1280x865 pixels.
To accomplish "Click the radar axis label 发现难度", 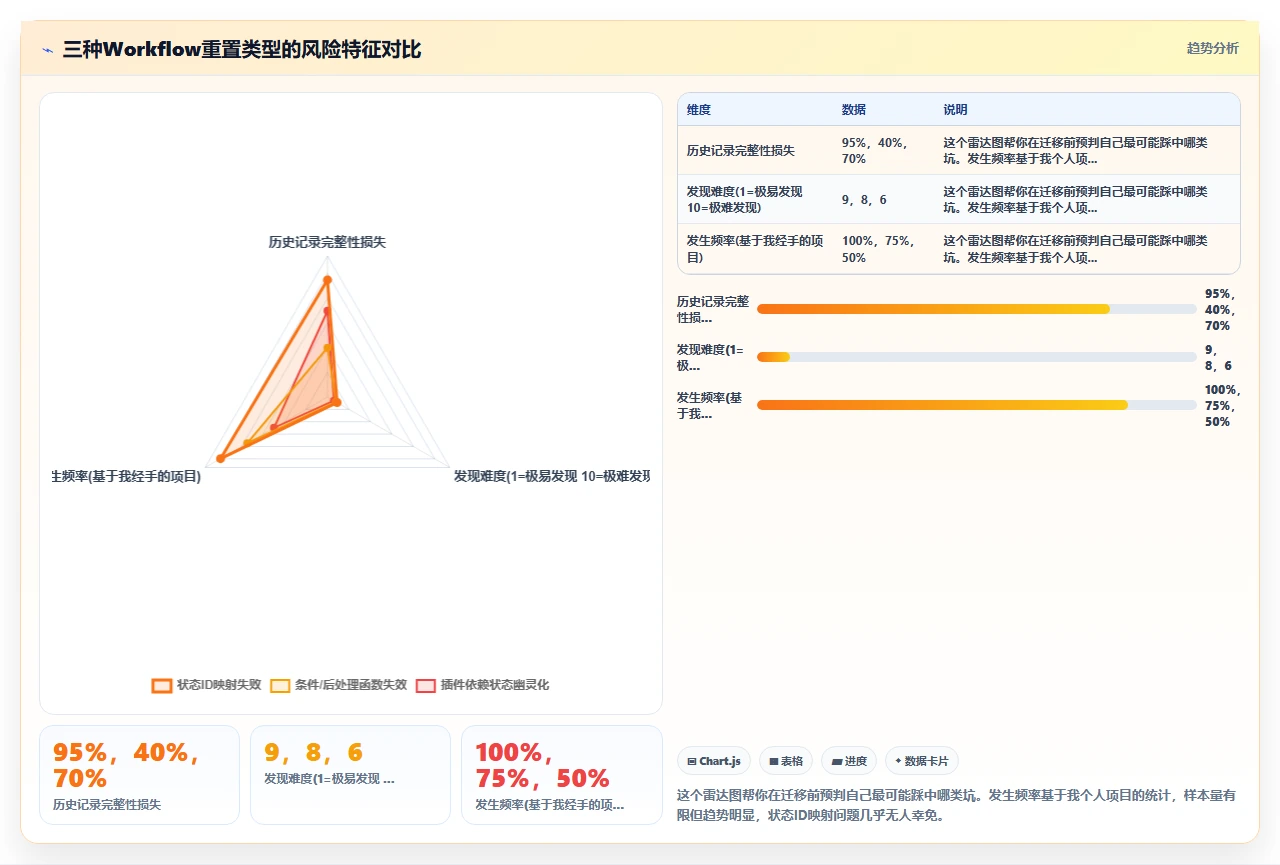I will [552, 477].
